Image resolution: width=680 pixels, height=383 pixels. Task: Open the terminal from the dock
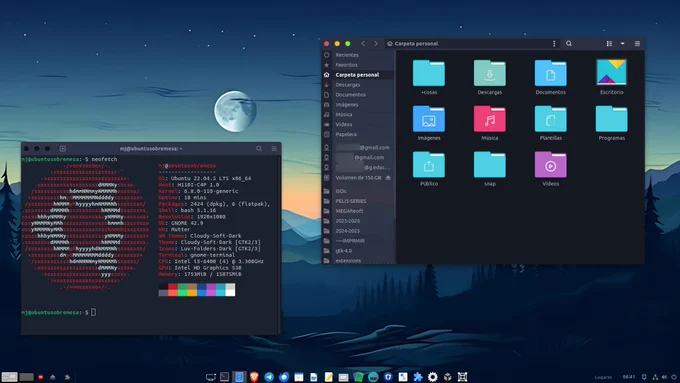(x=224, y=377)
